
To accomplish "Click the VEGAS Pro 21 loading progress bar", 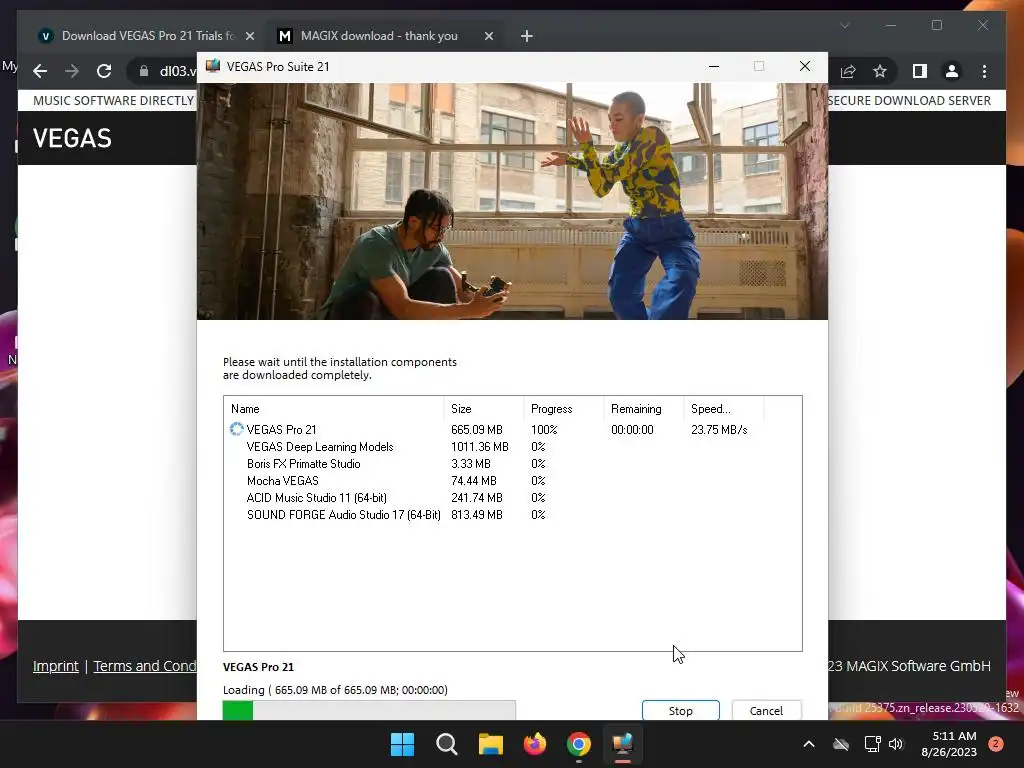I will (369, 710).
